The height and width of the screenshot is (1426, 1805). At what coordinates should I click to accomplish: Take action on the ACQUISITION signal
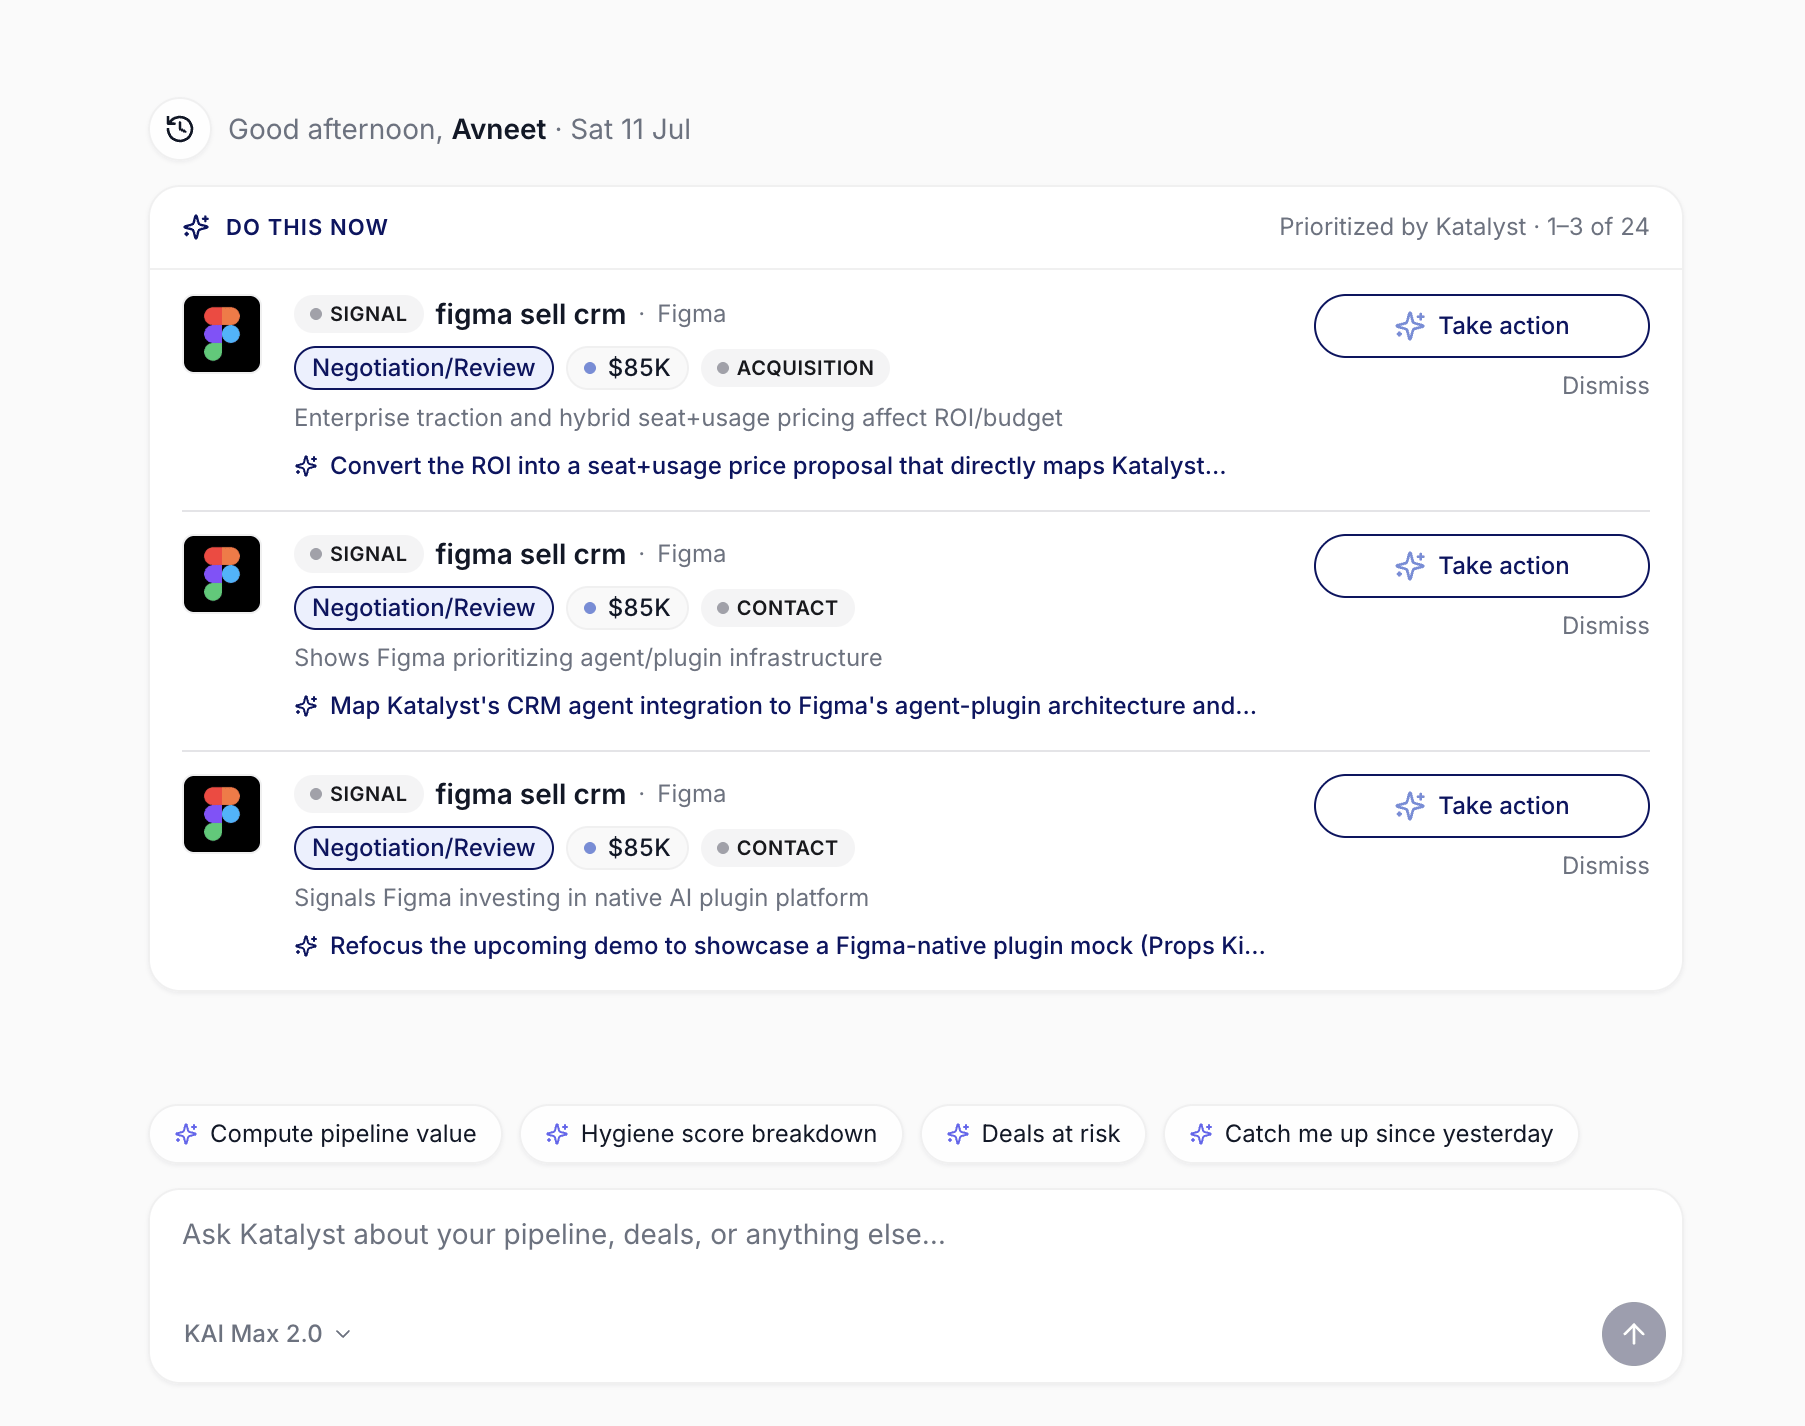click(x=1481, y=326)
